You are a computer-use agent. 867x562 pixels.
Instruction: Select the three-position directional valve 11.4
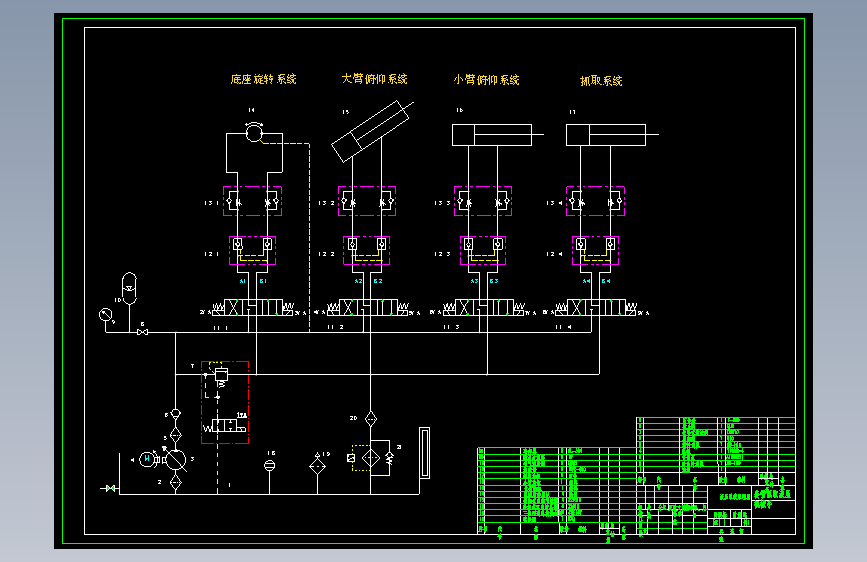[x=597, y=308]
